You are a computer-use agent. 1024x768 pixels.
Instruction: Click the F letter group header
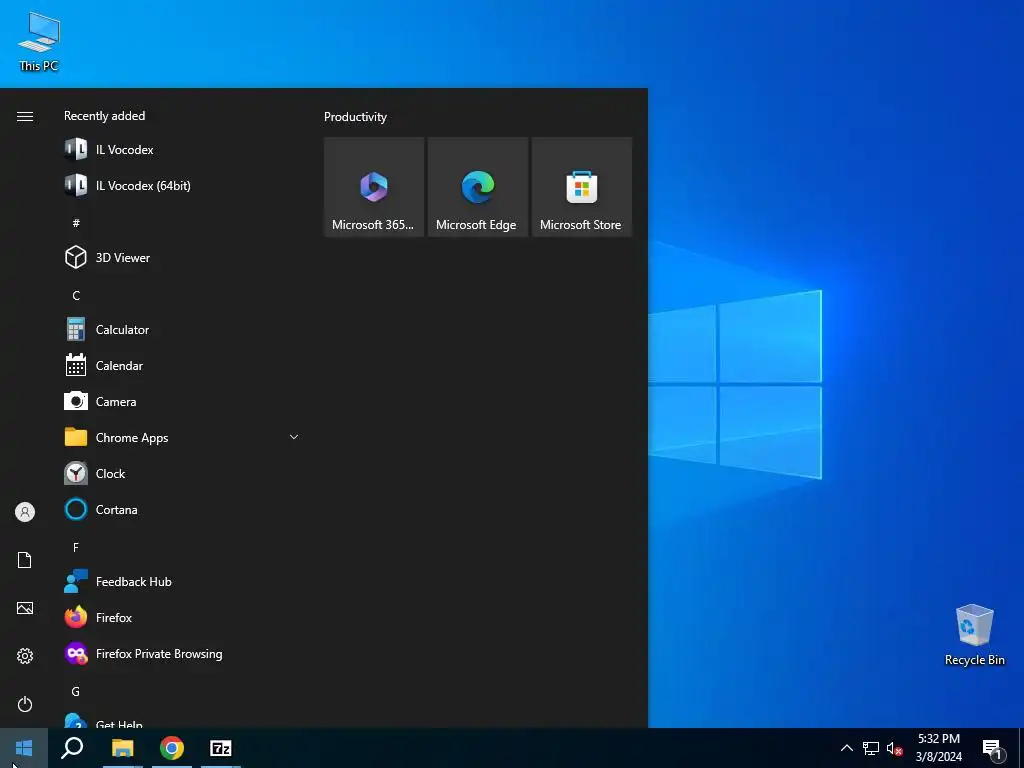pyautogui.click(x=76, y=547)
